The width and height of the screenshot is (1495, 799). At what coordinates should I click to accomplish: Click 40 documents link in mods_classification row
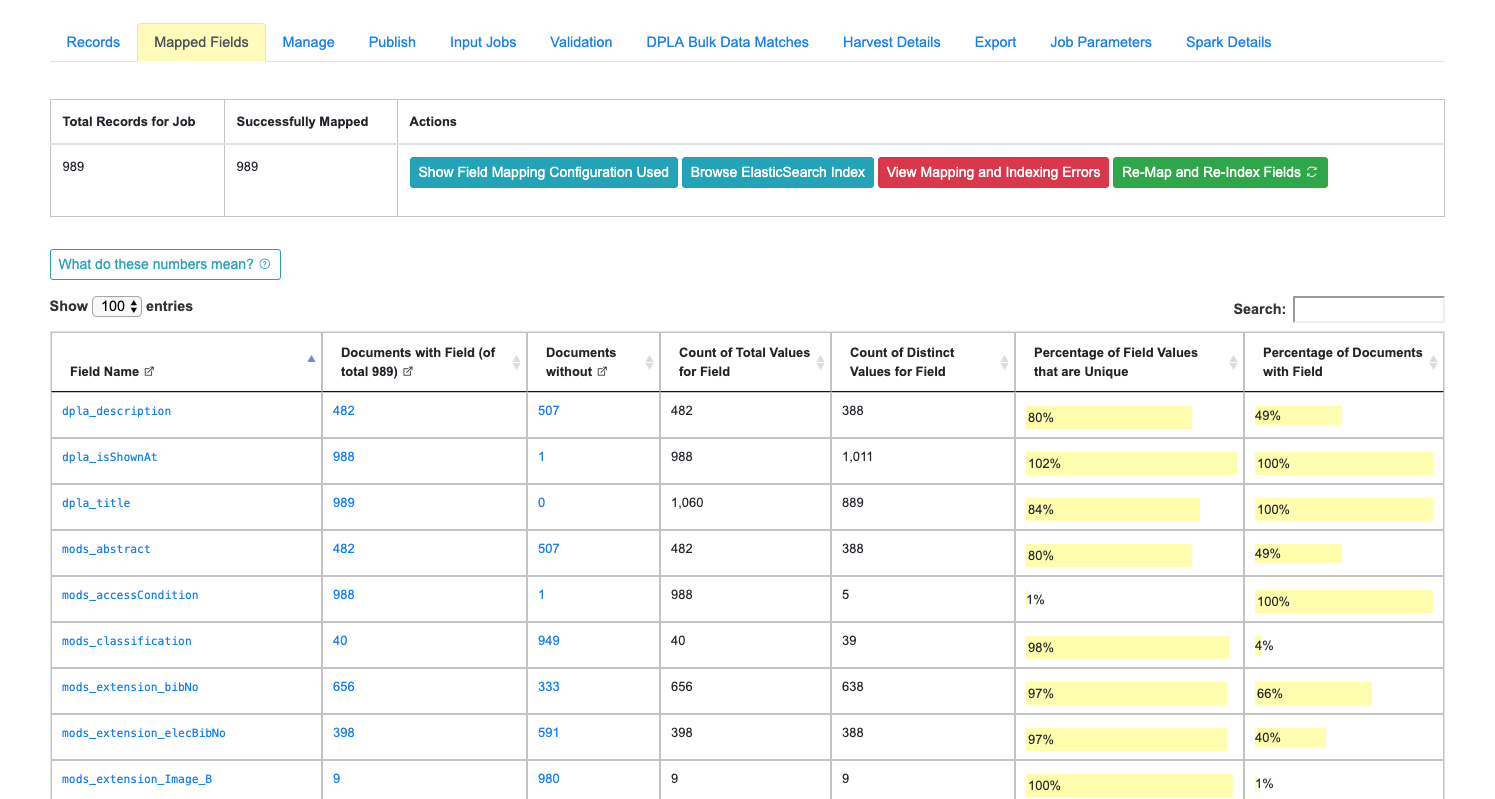(x=340, y=640)
